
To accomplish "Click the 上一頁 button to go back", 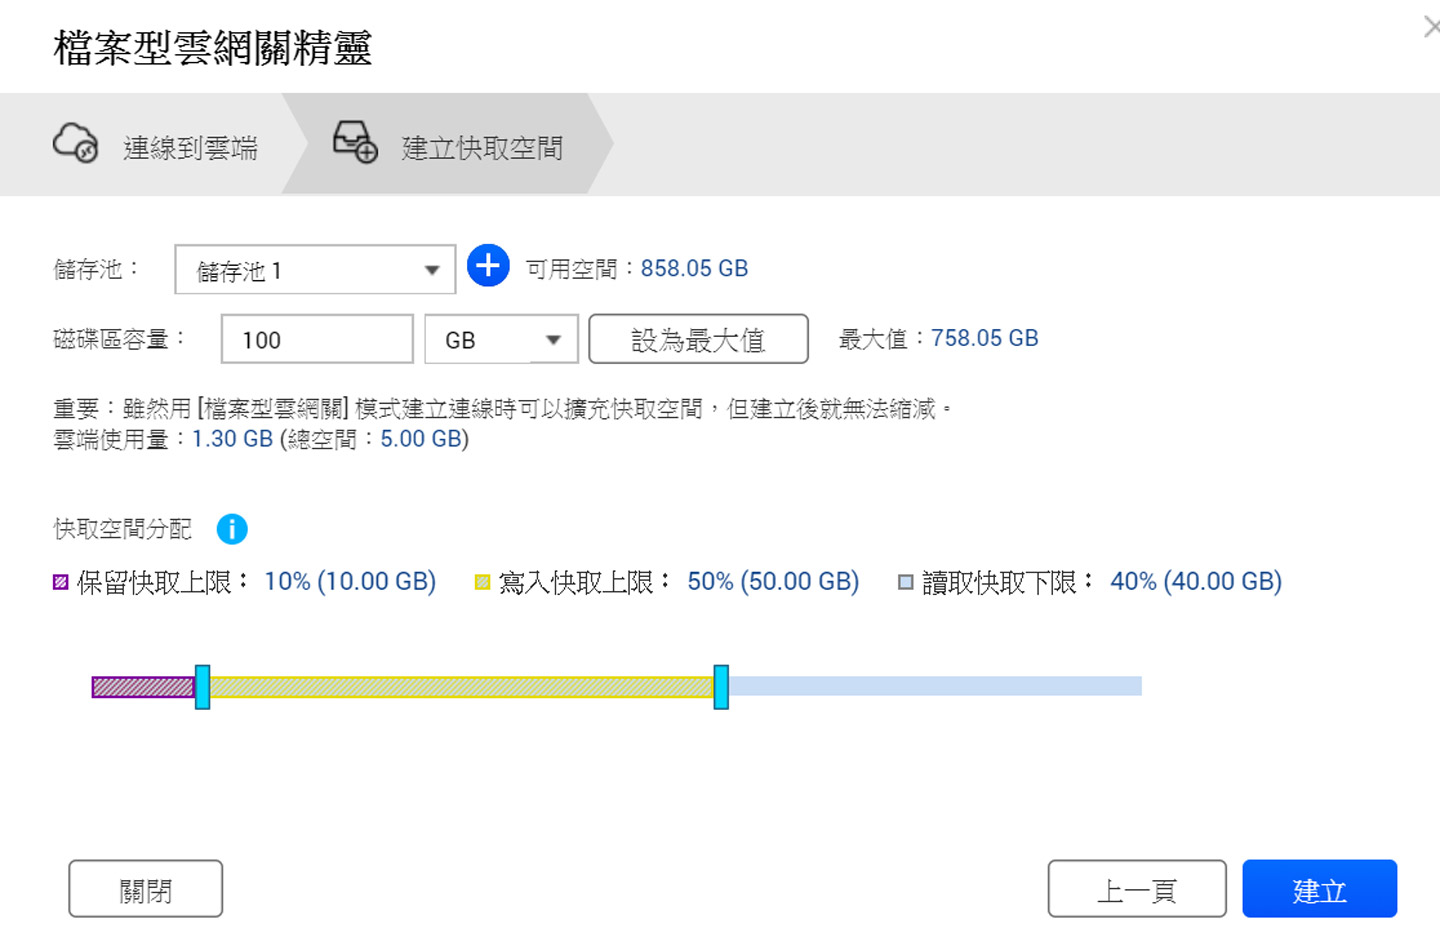I will (1137, 889).
